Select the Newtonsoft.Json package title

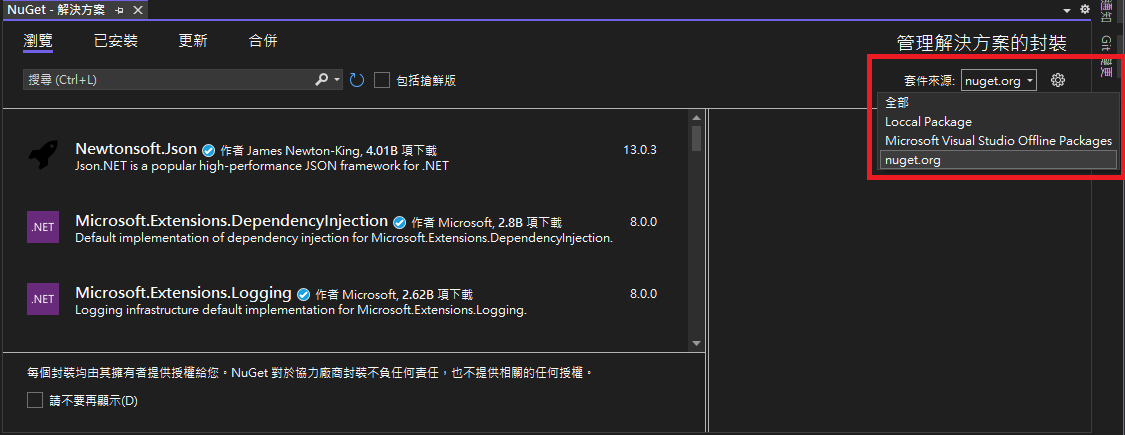point(136,149)
